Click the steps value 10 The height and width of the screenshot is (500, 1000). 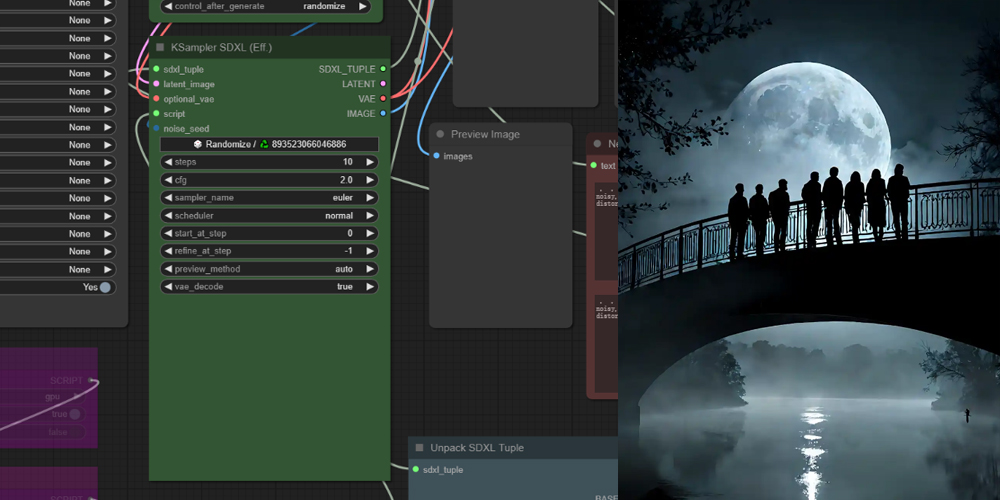tap(348, 162)
